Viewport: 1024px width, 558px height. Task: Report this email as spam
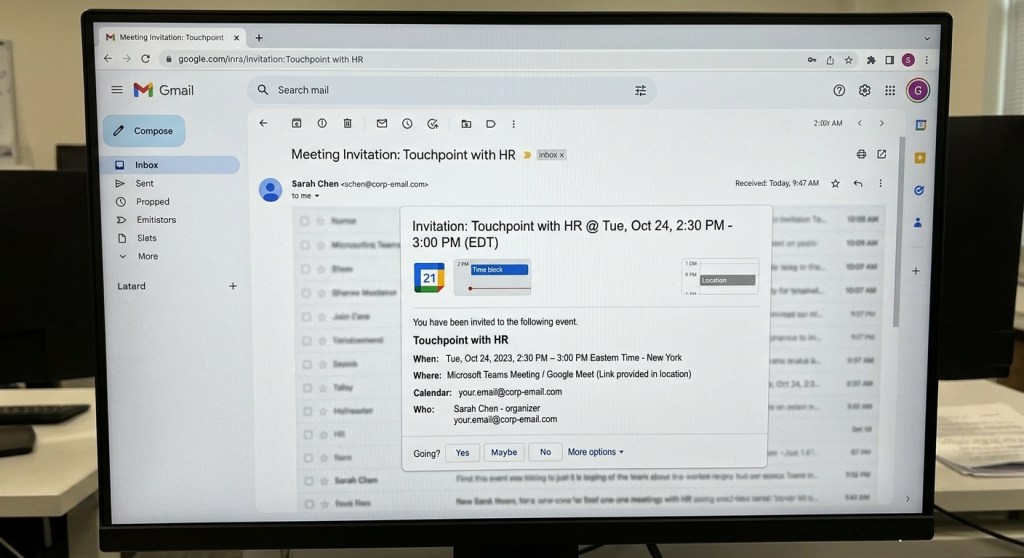pyautogui.click(x=322, y=123)
